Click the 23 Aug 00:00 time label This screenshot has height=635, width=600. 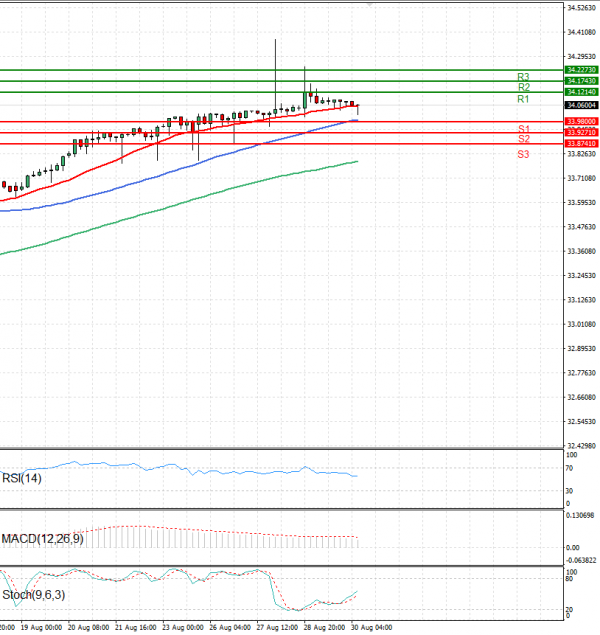pyautogui.click(x=183, y=627)
